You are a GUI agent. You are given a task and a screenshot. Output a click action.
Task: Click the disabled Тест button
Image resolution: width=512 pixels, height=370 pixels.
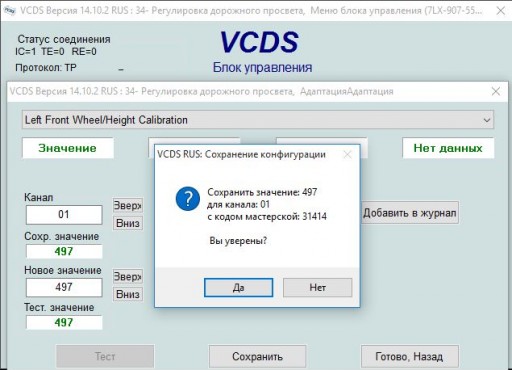[105, 356]
